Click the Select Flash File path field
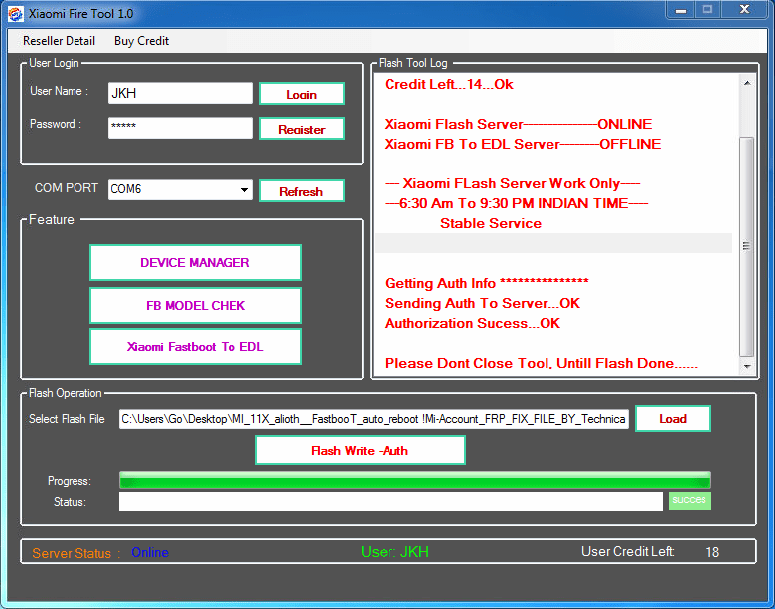The height and width of the screenshot is (609, 775). coord(374,419)
